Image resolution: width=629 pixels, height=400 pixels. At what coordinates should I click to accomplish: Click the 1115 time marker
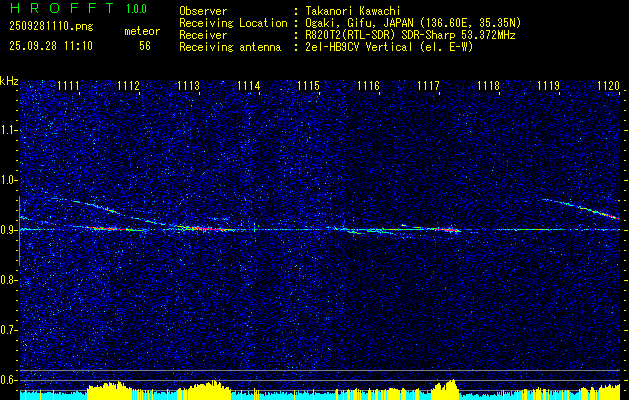point(308,85)
